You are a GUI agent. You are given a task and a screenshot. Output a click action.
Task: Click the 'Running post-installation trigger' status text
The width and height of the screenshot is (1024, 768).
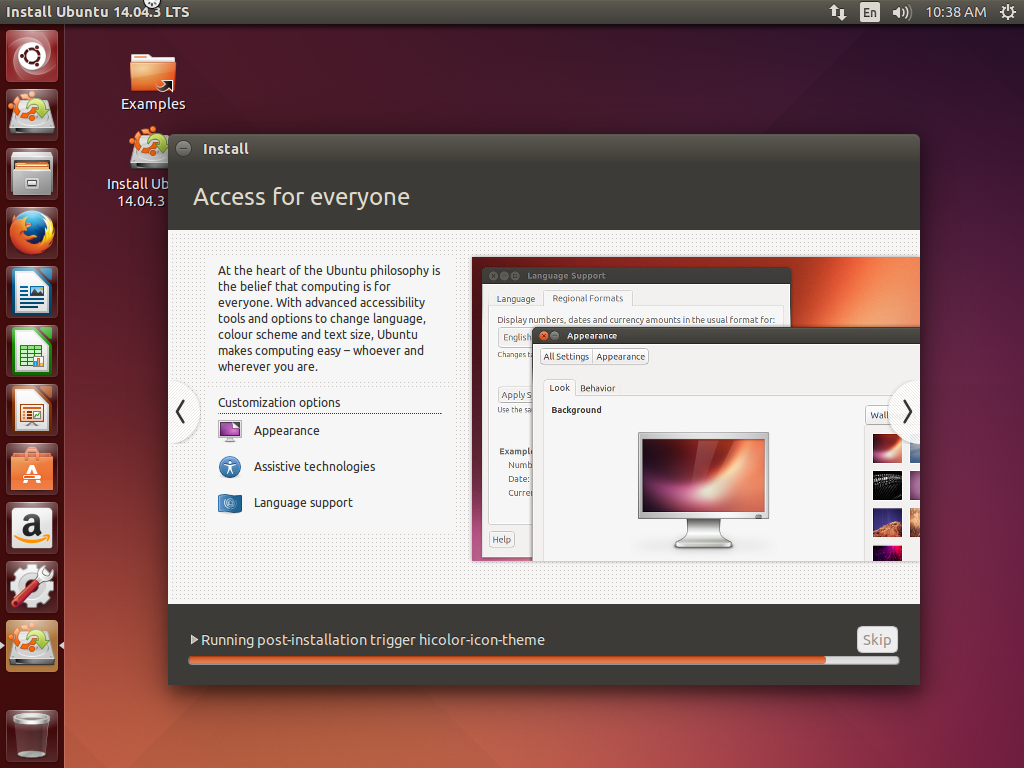click(373, 640)
